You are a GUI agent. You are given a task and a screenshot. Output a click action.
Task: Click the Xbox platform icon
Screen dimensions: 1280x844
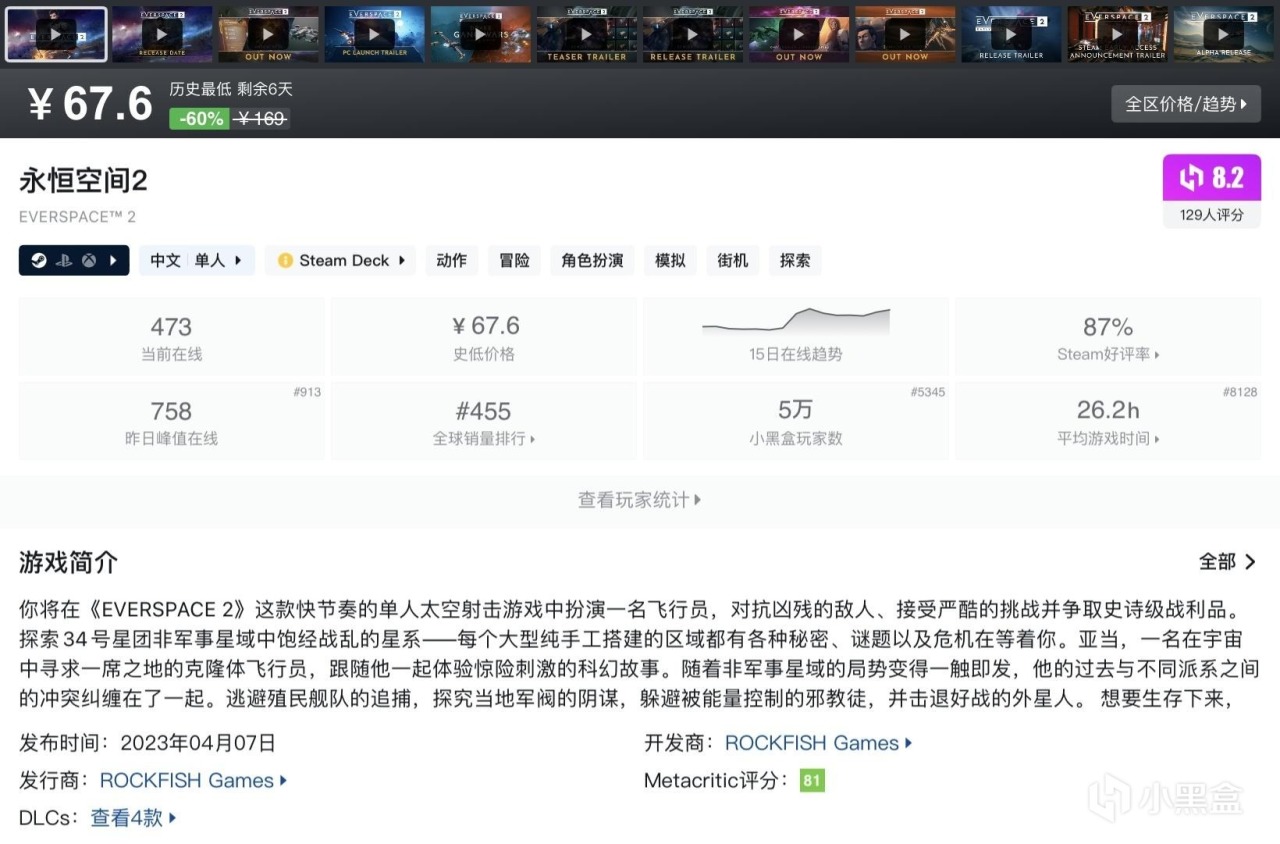point(89,261)
